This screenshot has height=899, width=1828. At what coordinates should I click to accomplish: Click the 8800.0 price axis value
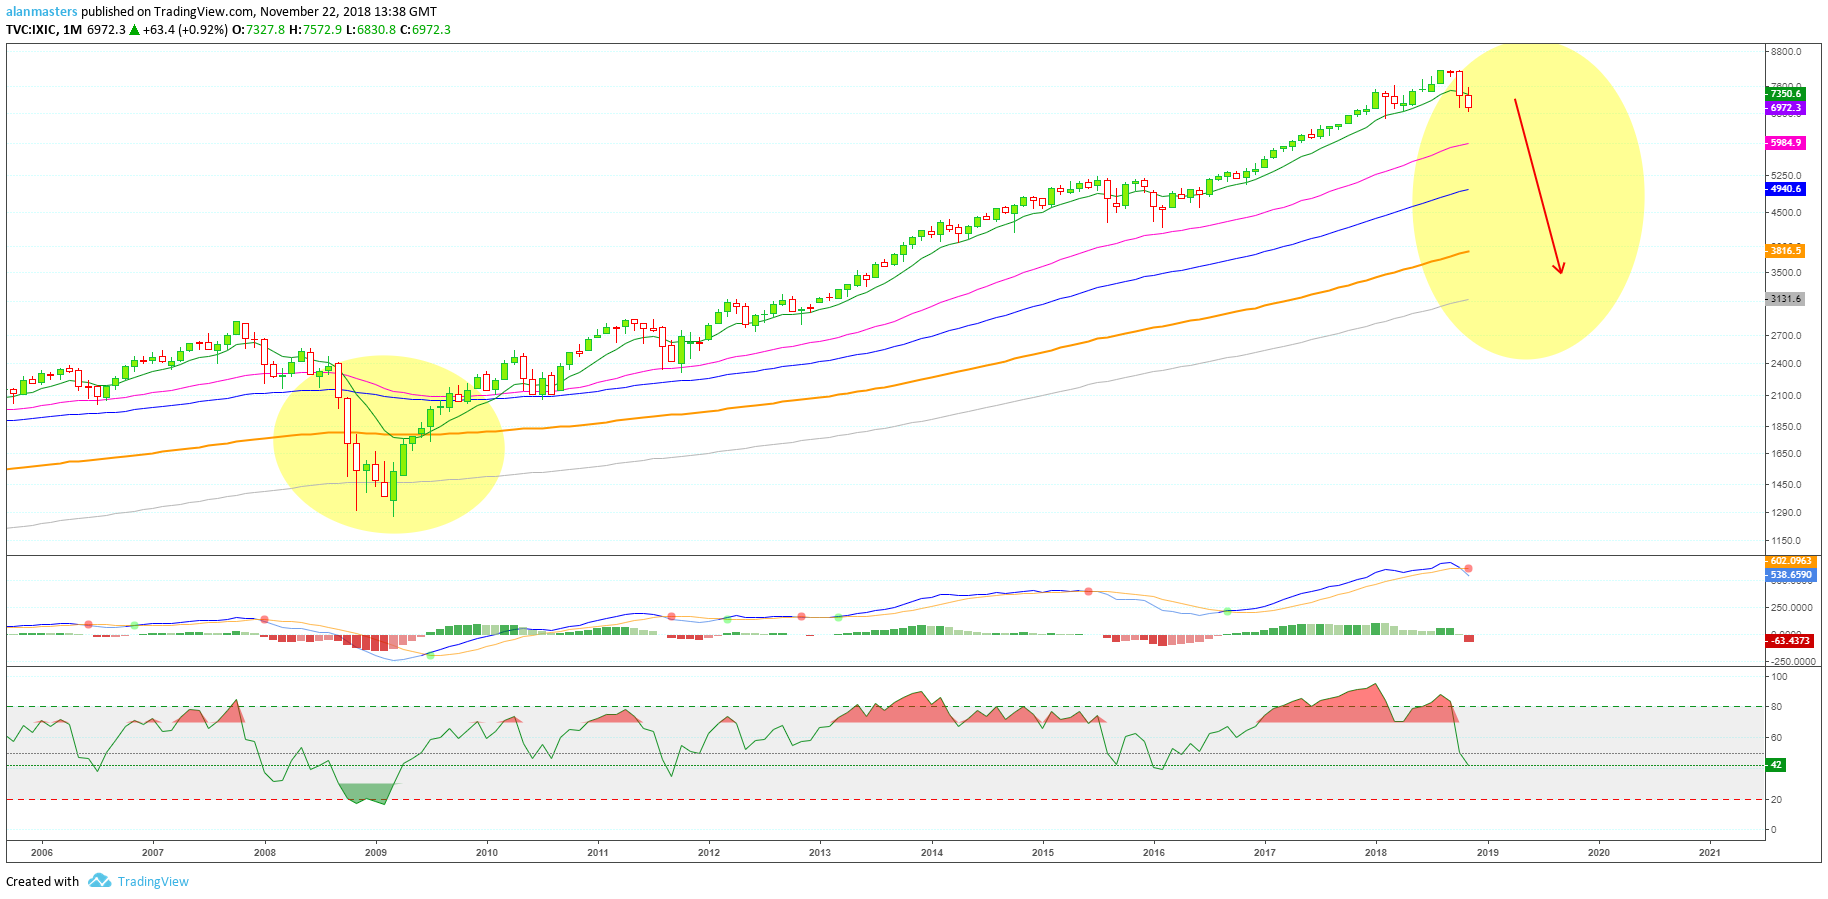coord(1786,52)
